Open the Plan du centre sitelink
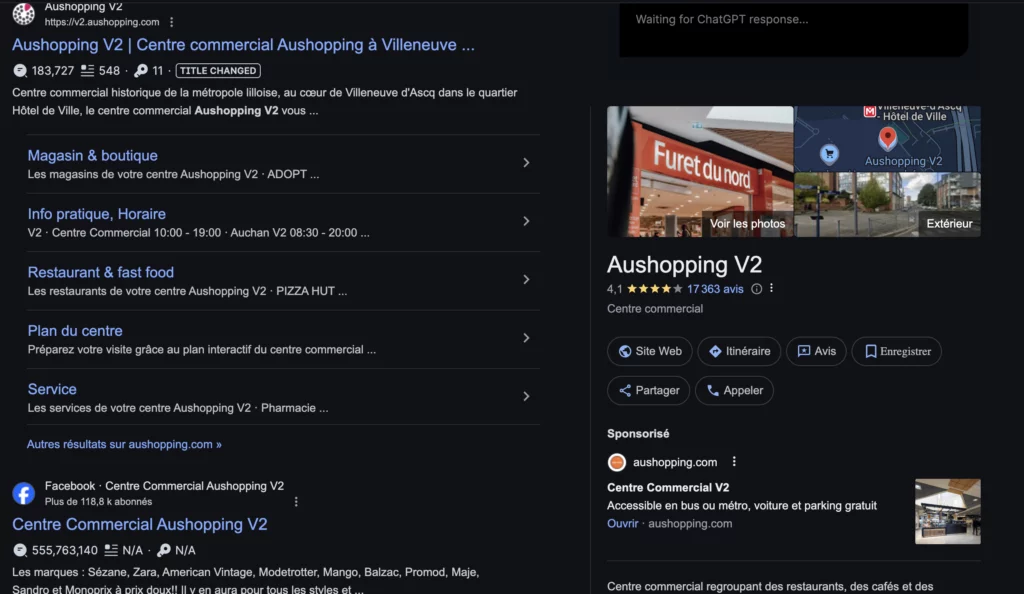This screenshot has height=594, width=1024. [75, 331]
